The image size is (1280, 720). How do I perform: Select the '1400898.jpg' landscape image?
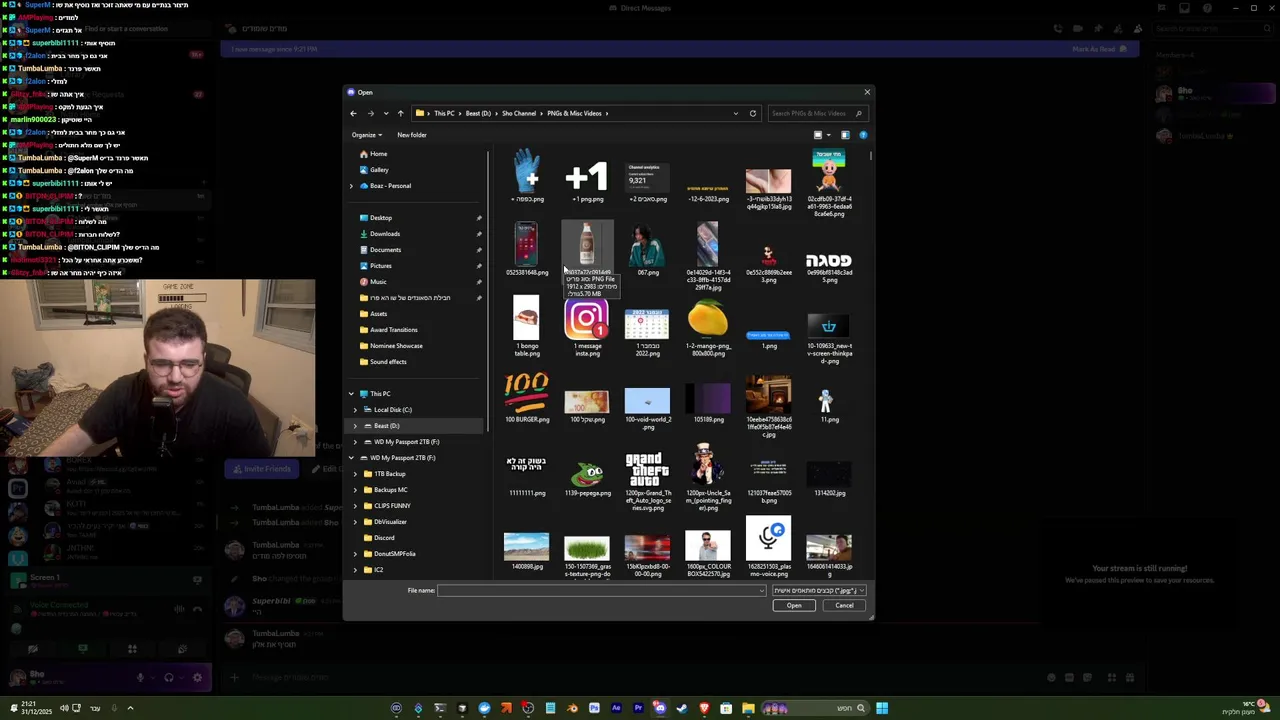coord(527,552)
